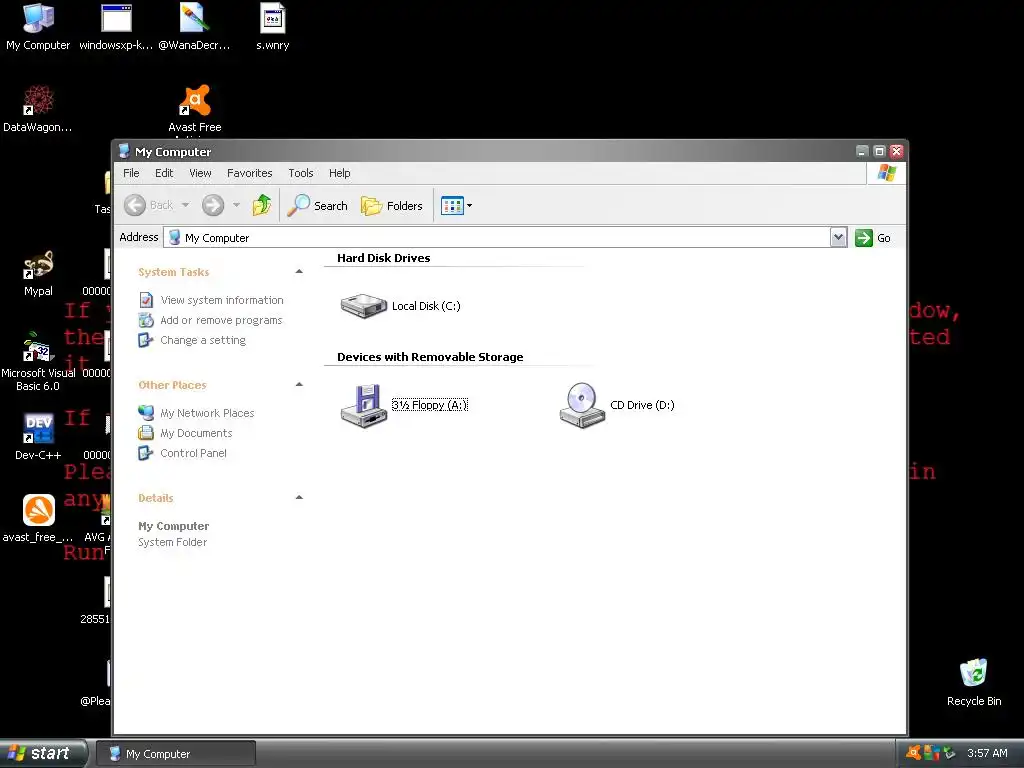This screenshot has height=768, width=1024.
Task: Toggle the Folders pane
Action: [x=392, y=206]
